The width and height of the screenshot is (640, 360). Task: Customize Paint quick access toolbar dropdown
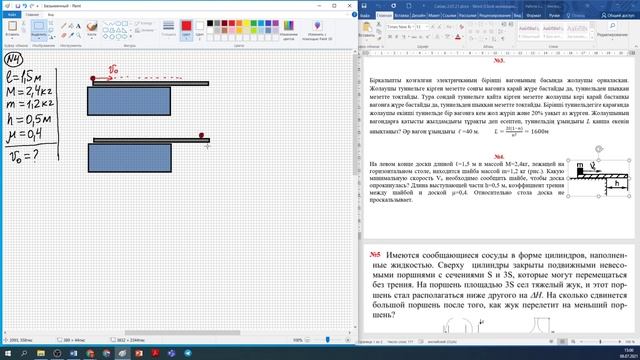[x=38, y=6]
